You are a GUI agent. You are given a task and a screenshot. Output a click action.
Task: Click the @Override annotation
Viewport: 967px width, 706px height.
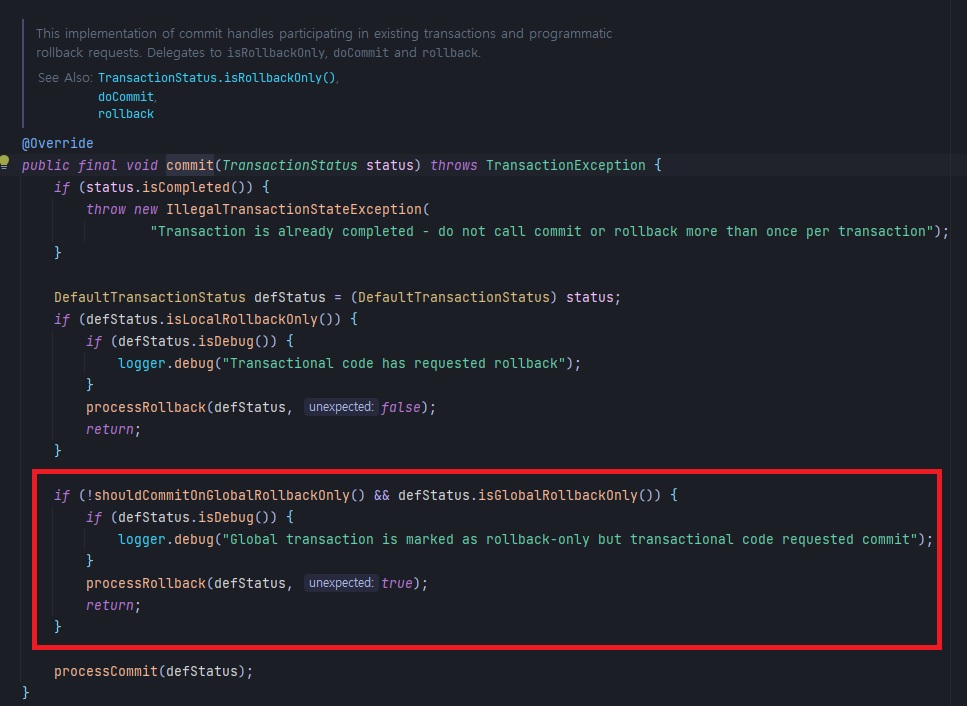click(57, 143)
